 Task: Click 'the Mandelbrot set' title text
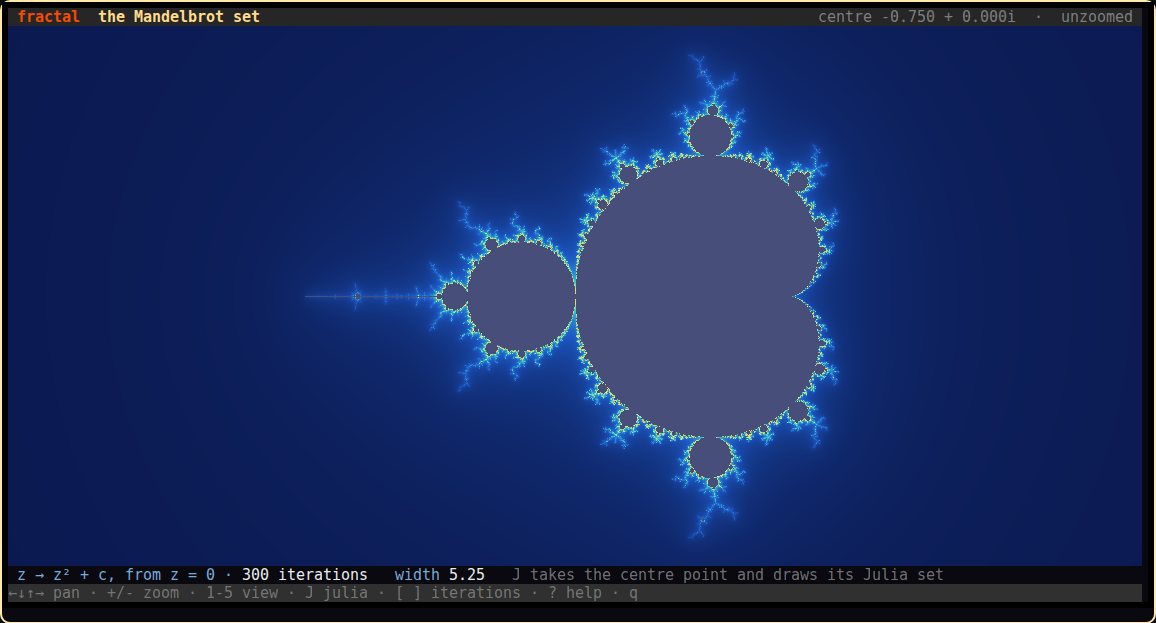click(179, 16)
